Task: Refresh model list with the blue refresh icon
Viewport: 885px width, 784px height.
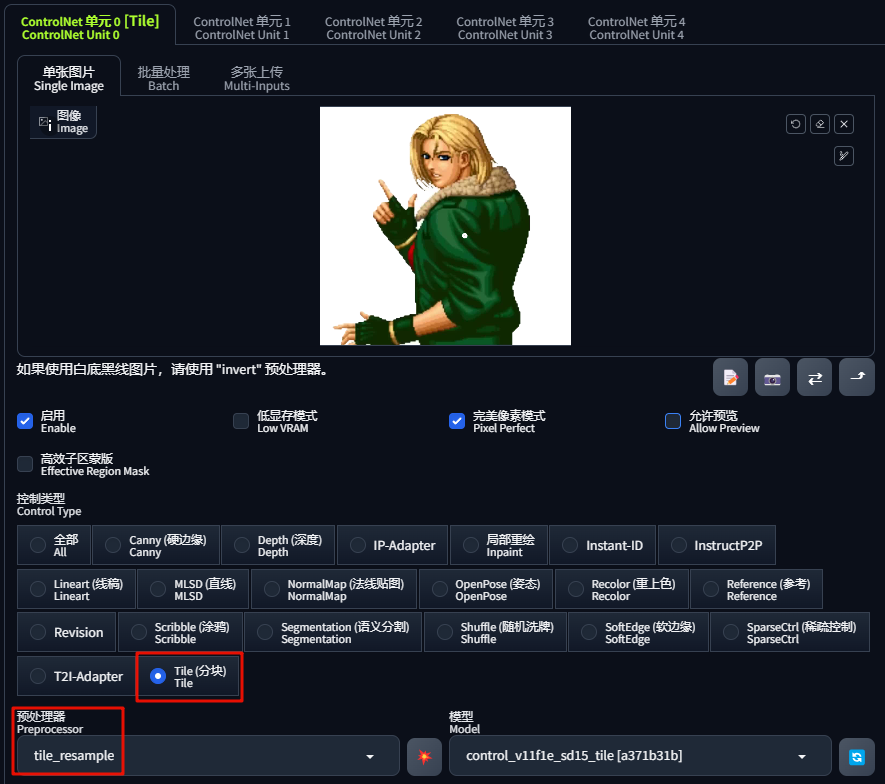Action: coord(857,756)
